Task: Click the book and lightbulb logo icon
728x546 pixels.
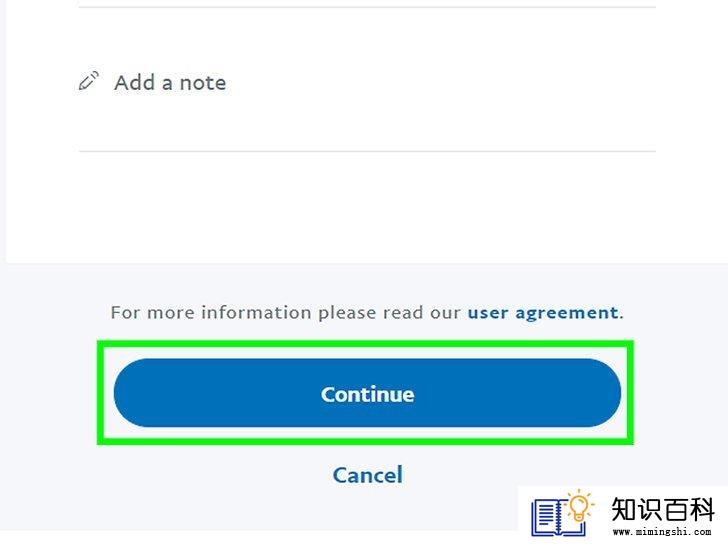Action: click(x=562, y=514)
